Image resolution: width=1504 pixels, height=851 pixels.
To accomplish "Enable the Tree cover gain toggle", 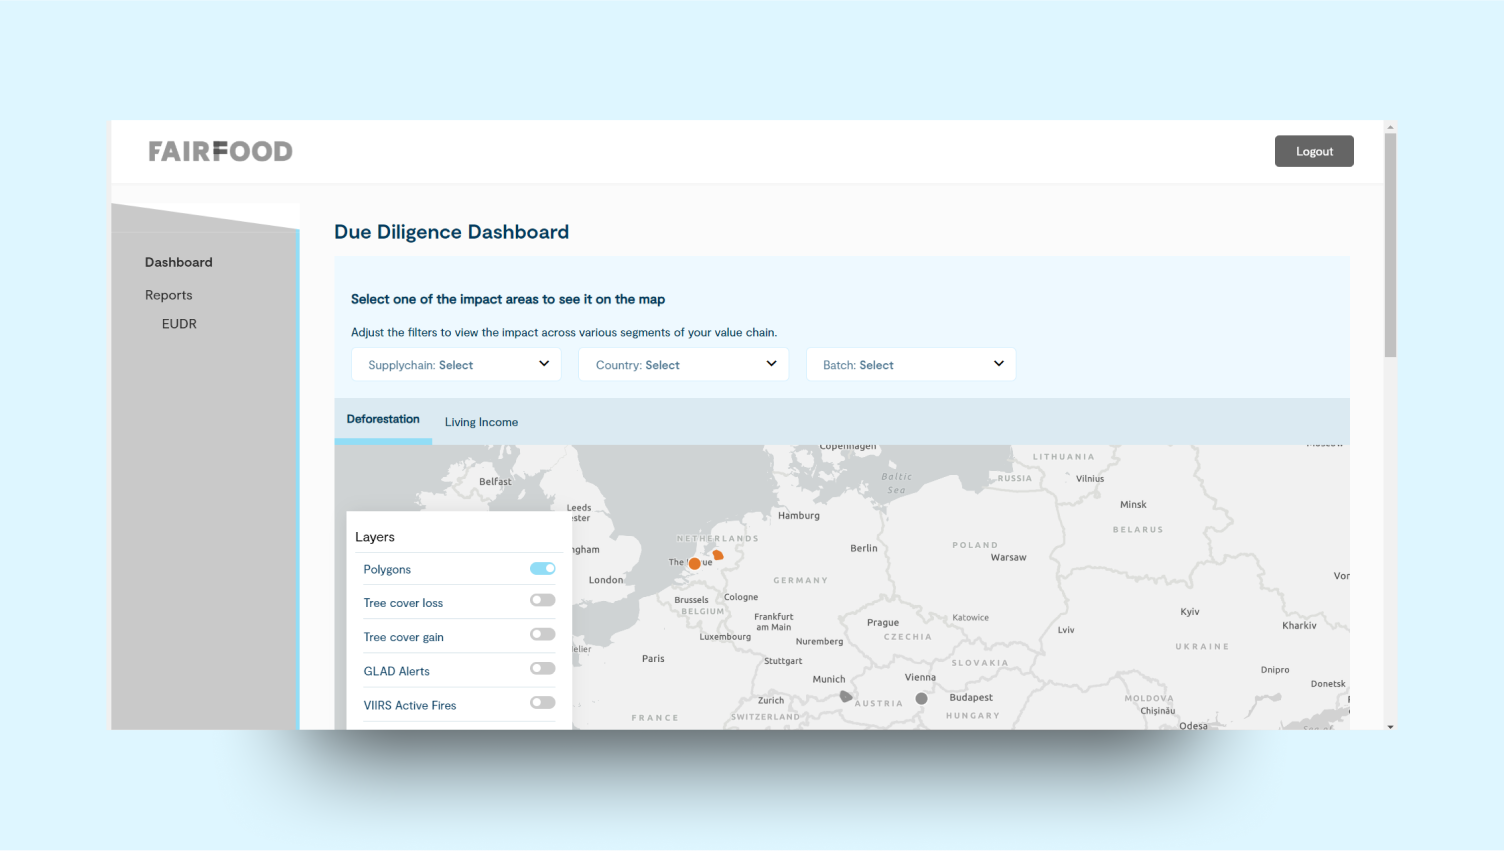I will point(543,634).
